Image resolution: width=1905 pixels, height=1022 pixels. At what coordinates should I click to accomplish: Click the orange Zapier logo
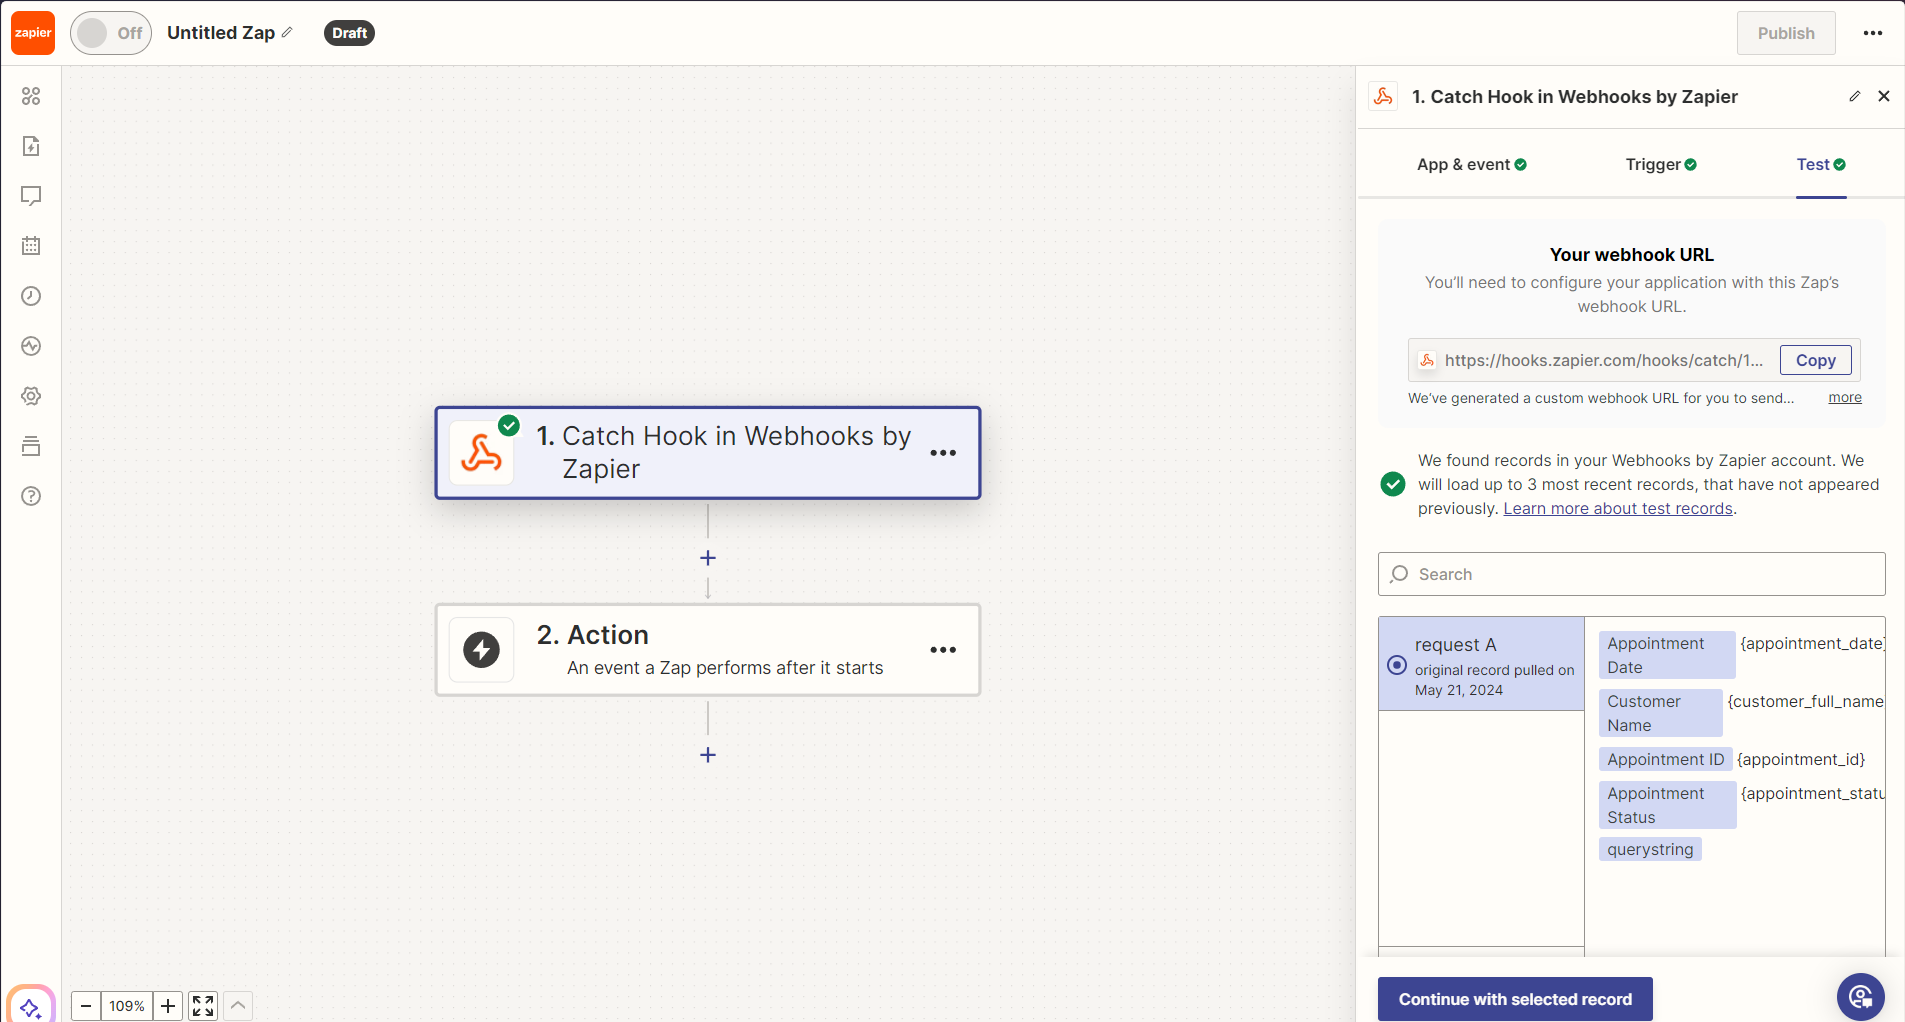point(33,32)
